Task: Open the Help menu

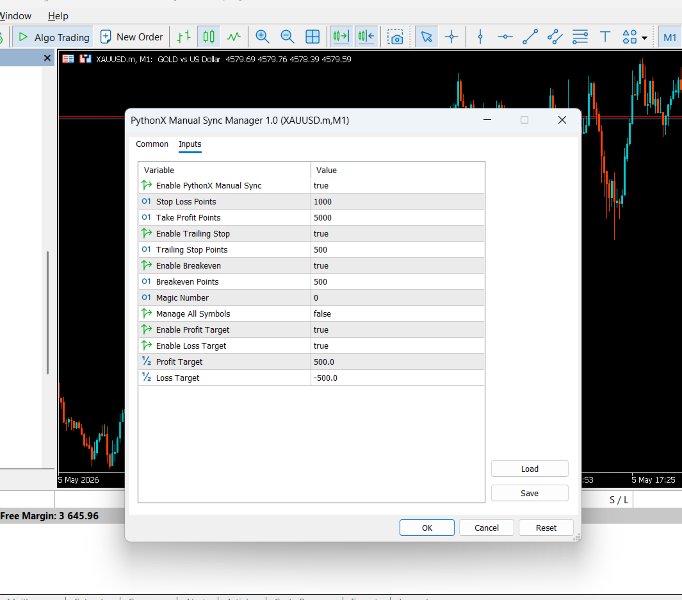Action: point(58,16)
